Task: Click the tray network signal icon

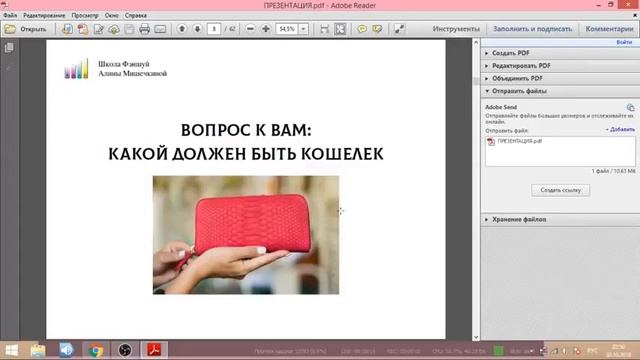Action: 555,351
